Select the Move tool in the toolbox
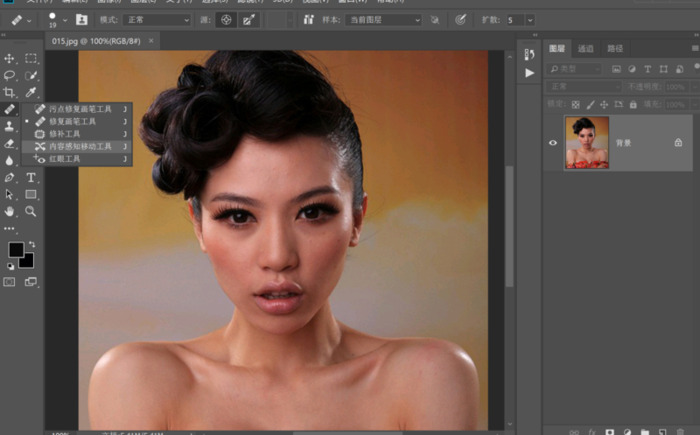This screenshot has height=435, width=700. 9,59
